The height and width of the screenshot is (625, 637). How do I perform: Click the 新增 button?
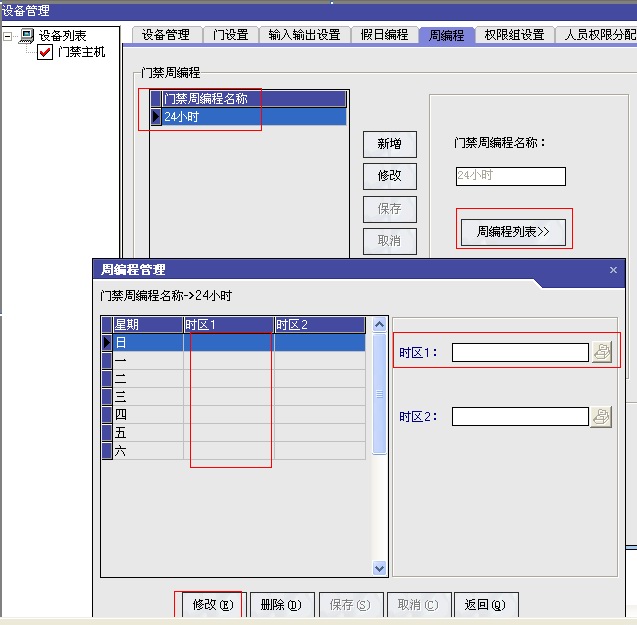(389, 144)
